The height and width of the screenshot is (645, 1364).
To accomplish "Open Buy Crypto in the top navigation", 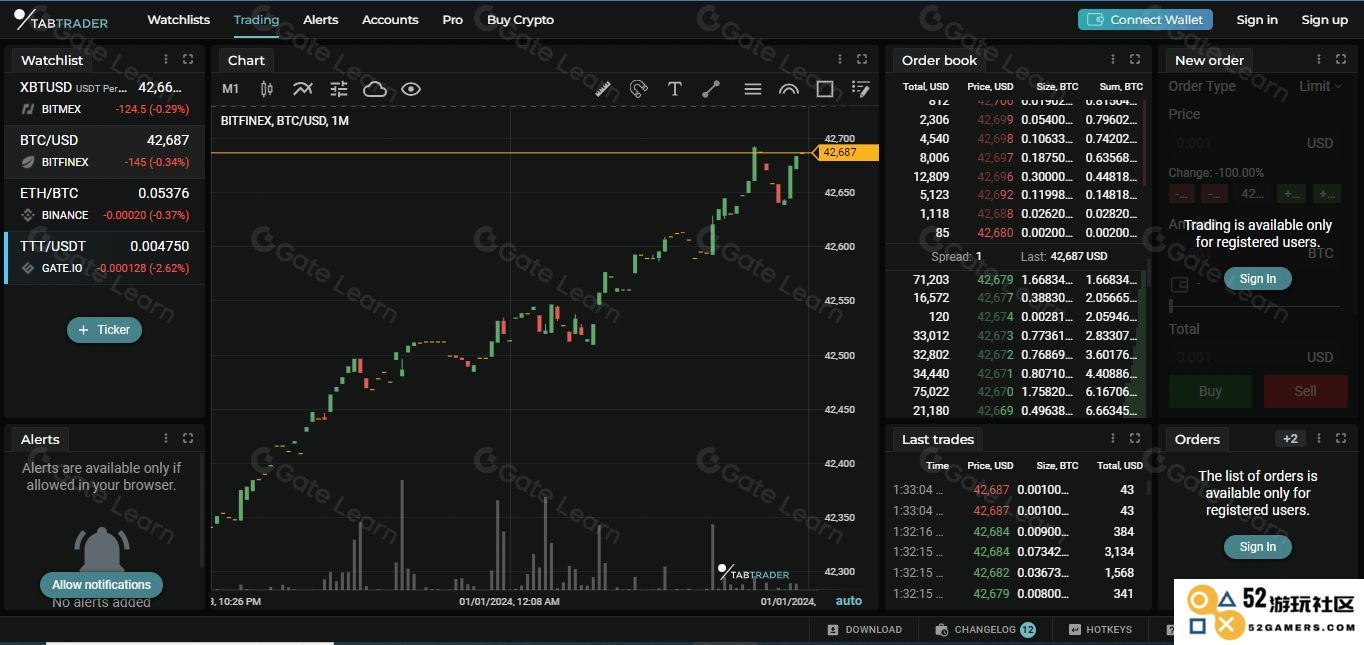I will coord(520,20).
